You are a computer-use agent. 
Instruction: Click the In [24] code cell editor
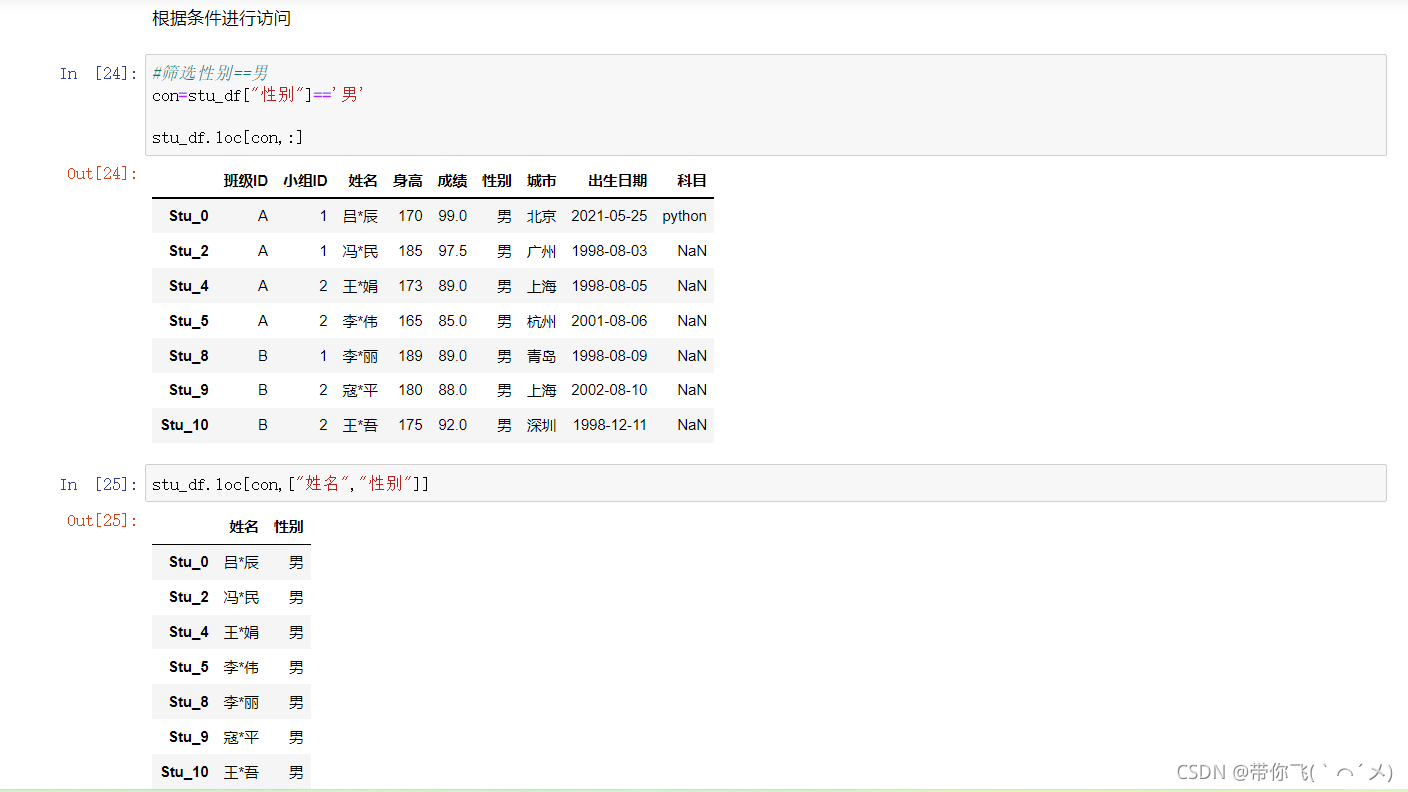(x=765, y=105)
